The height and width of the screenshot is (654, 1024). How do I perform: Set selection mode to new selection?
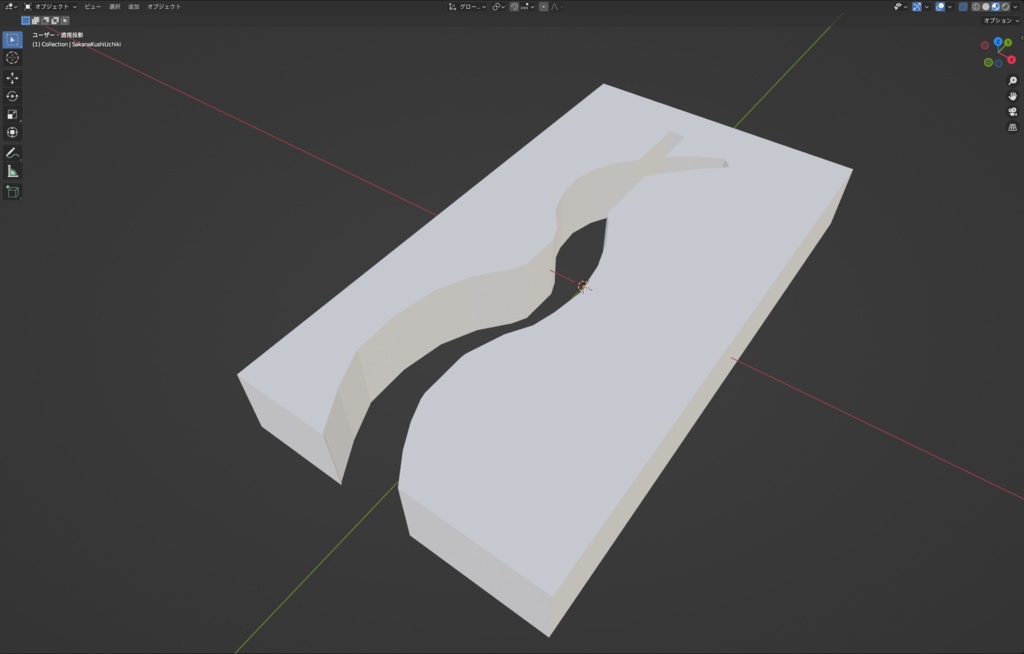[x=25, y=21]
